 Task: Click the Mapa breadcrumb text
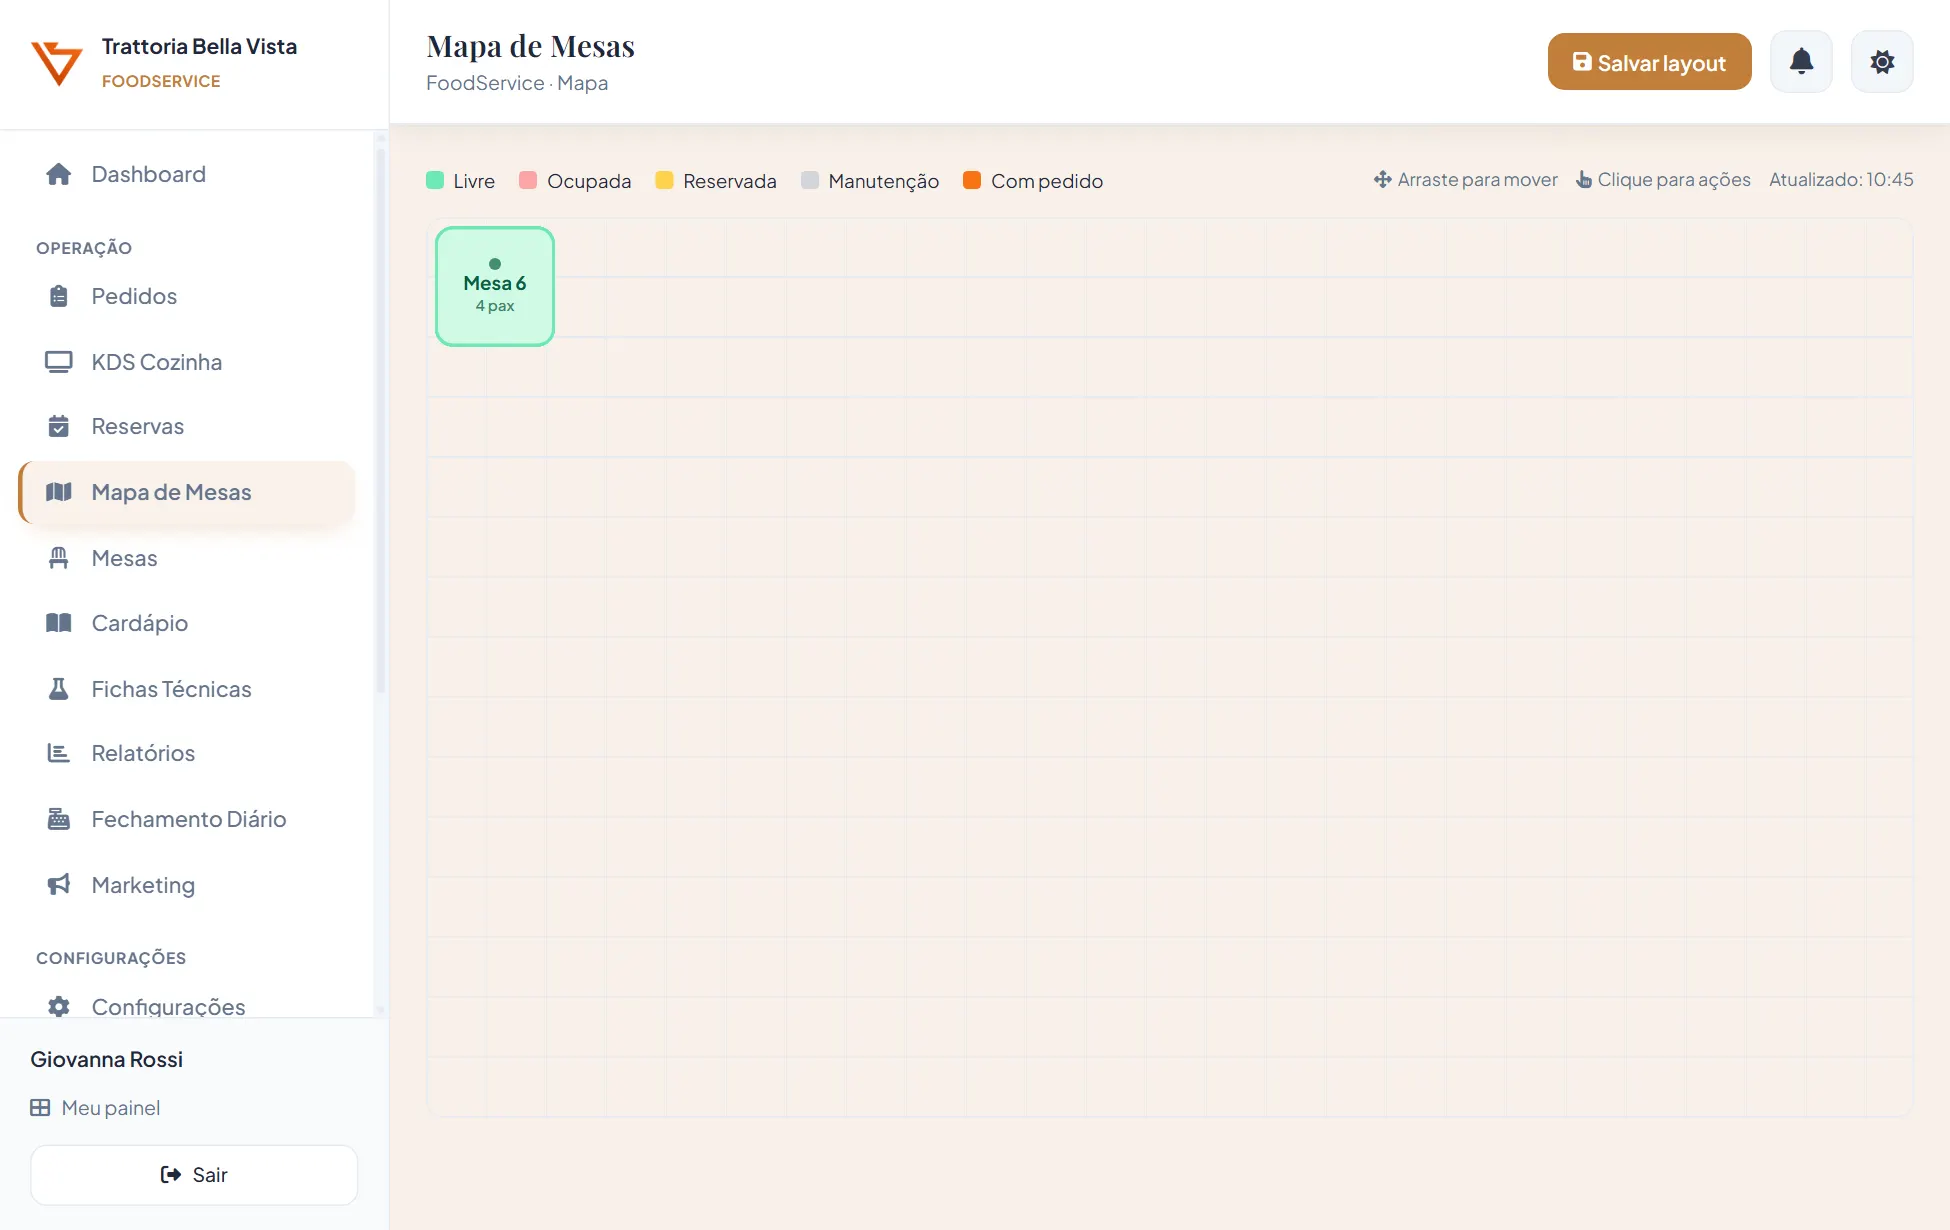pyautogui.click(x=582, y=83)
